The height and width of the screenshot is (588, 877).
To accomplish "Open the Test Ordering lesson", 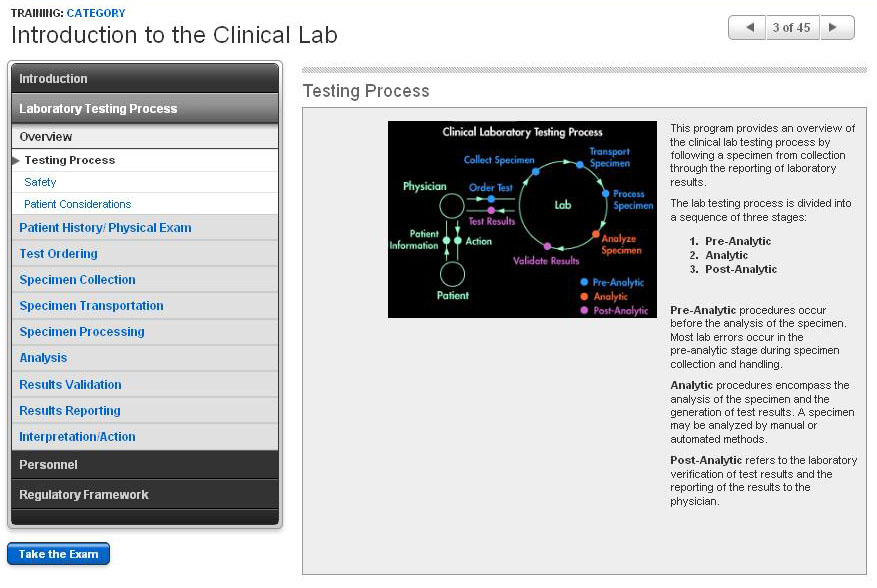I will pos(58,254).
